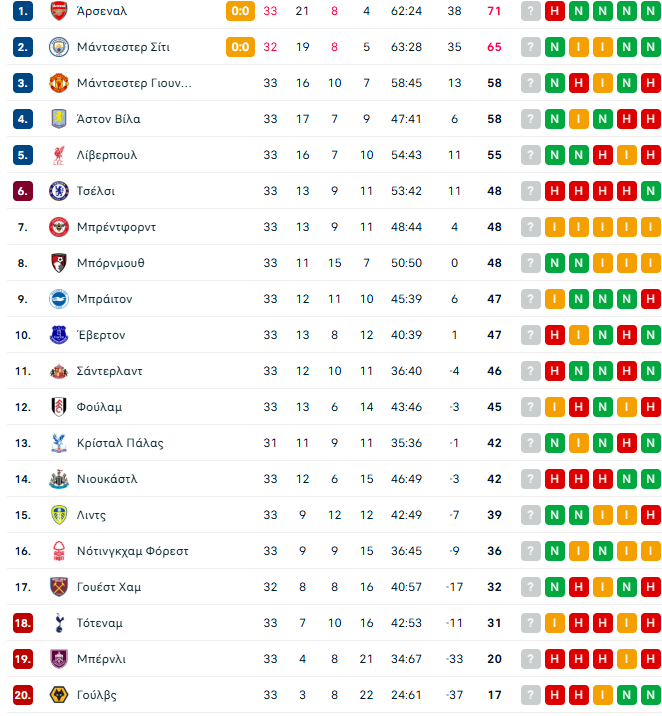
Task: Click the red H badge in Arsenal's form
Action: pos(555,11)
